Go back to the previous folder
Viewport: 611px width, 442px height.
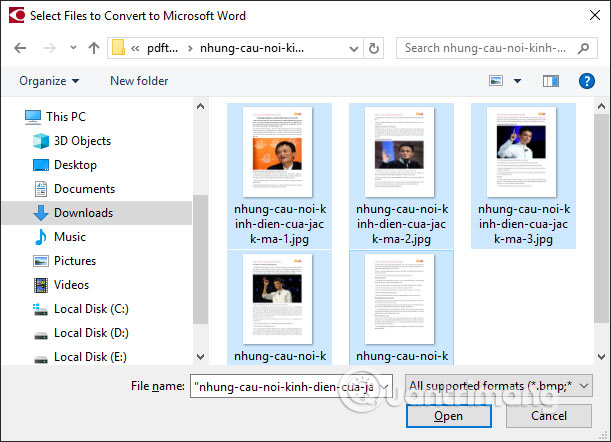pos(20,48)
